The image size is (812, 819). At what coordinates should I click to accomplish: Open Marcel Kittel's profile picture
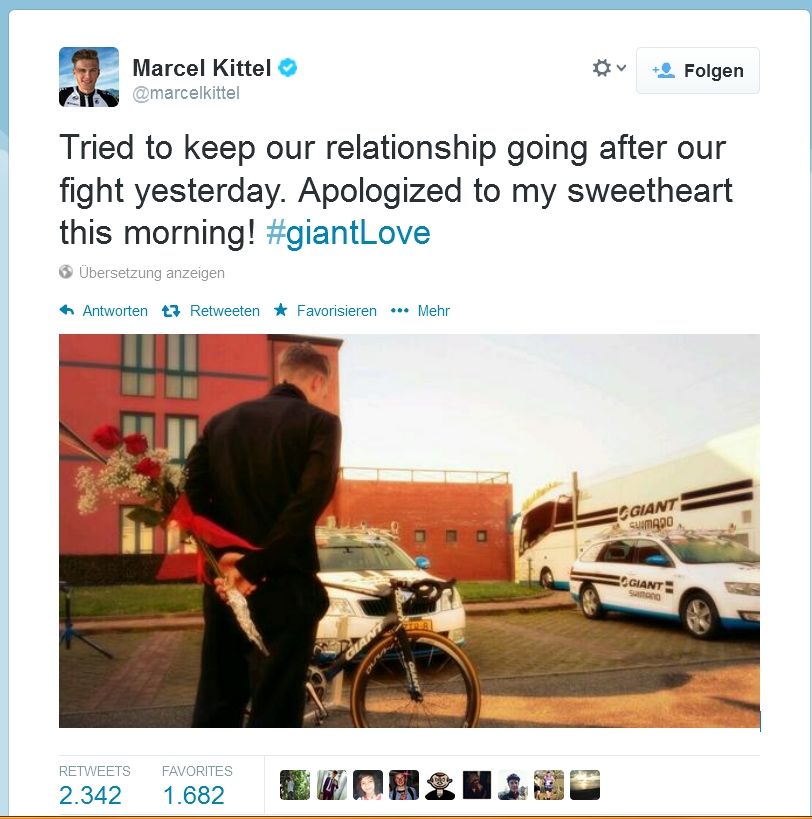(x=89, y=77)
